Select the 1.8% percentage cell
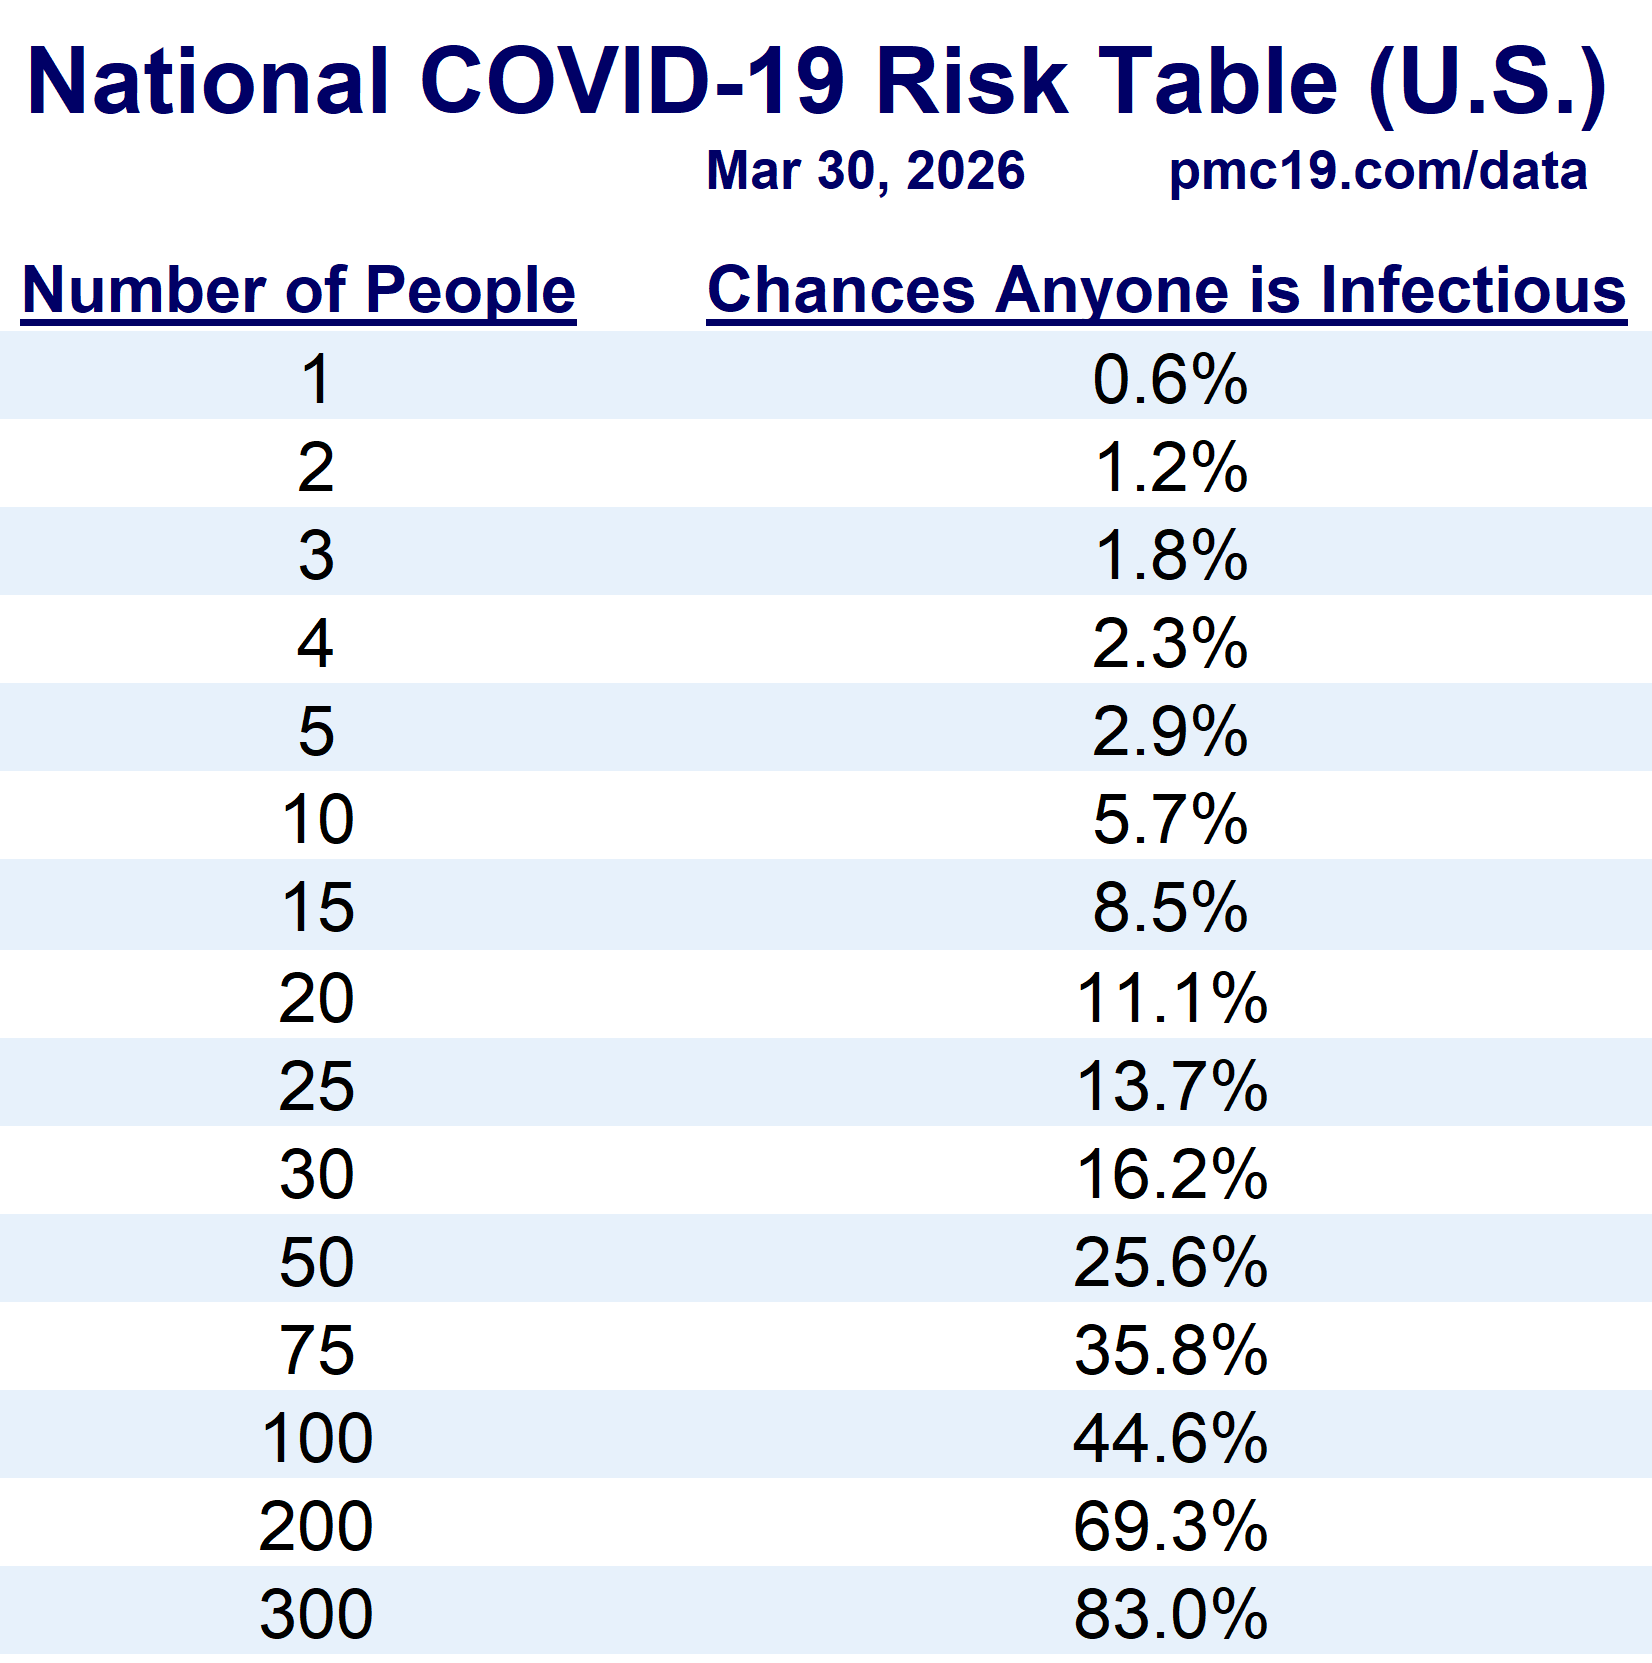The width and height of the screenshot is (1652, 1663). tap(1170, 556)
